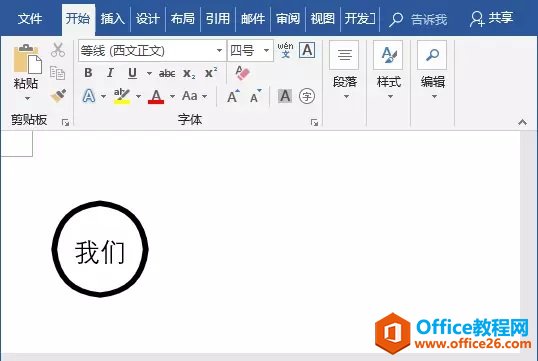
Task: Switch to the 插入 insert tab
Action: [113, 18]
